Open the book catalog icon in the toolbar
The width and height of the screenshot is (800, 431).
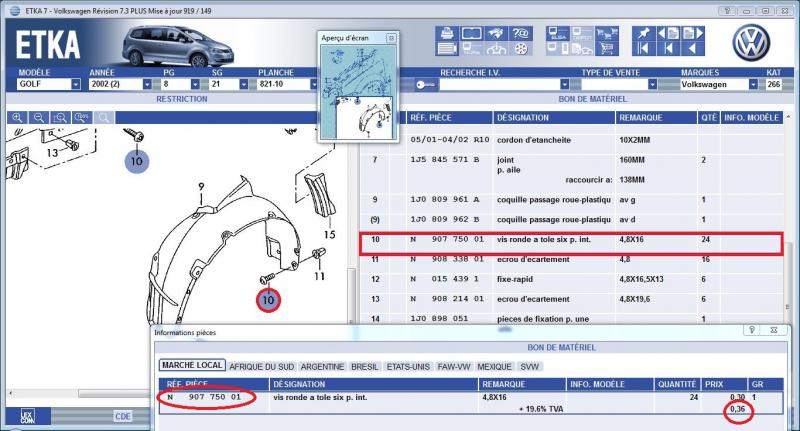[471, 33]
